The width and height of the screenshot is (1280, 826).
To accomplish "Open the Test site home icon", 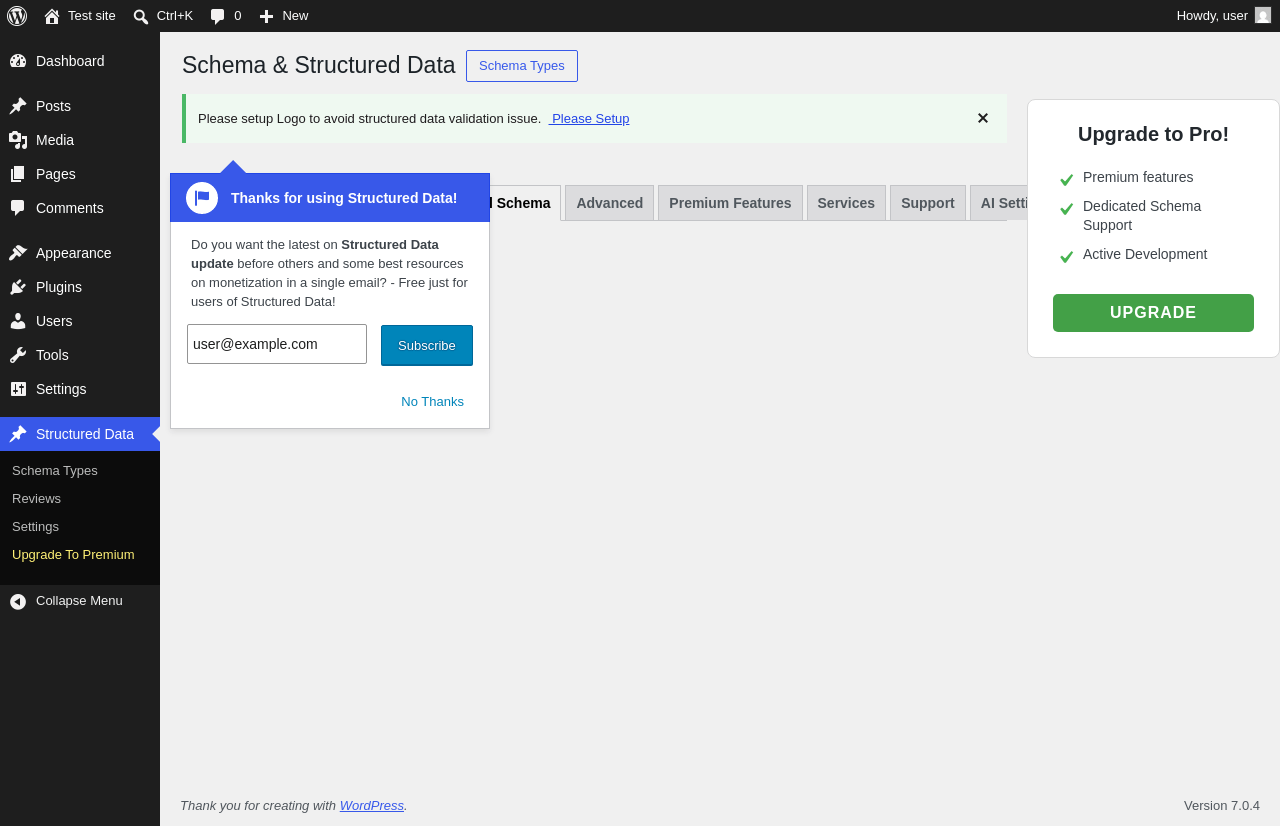I will [52, 16].
